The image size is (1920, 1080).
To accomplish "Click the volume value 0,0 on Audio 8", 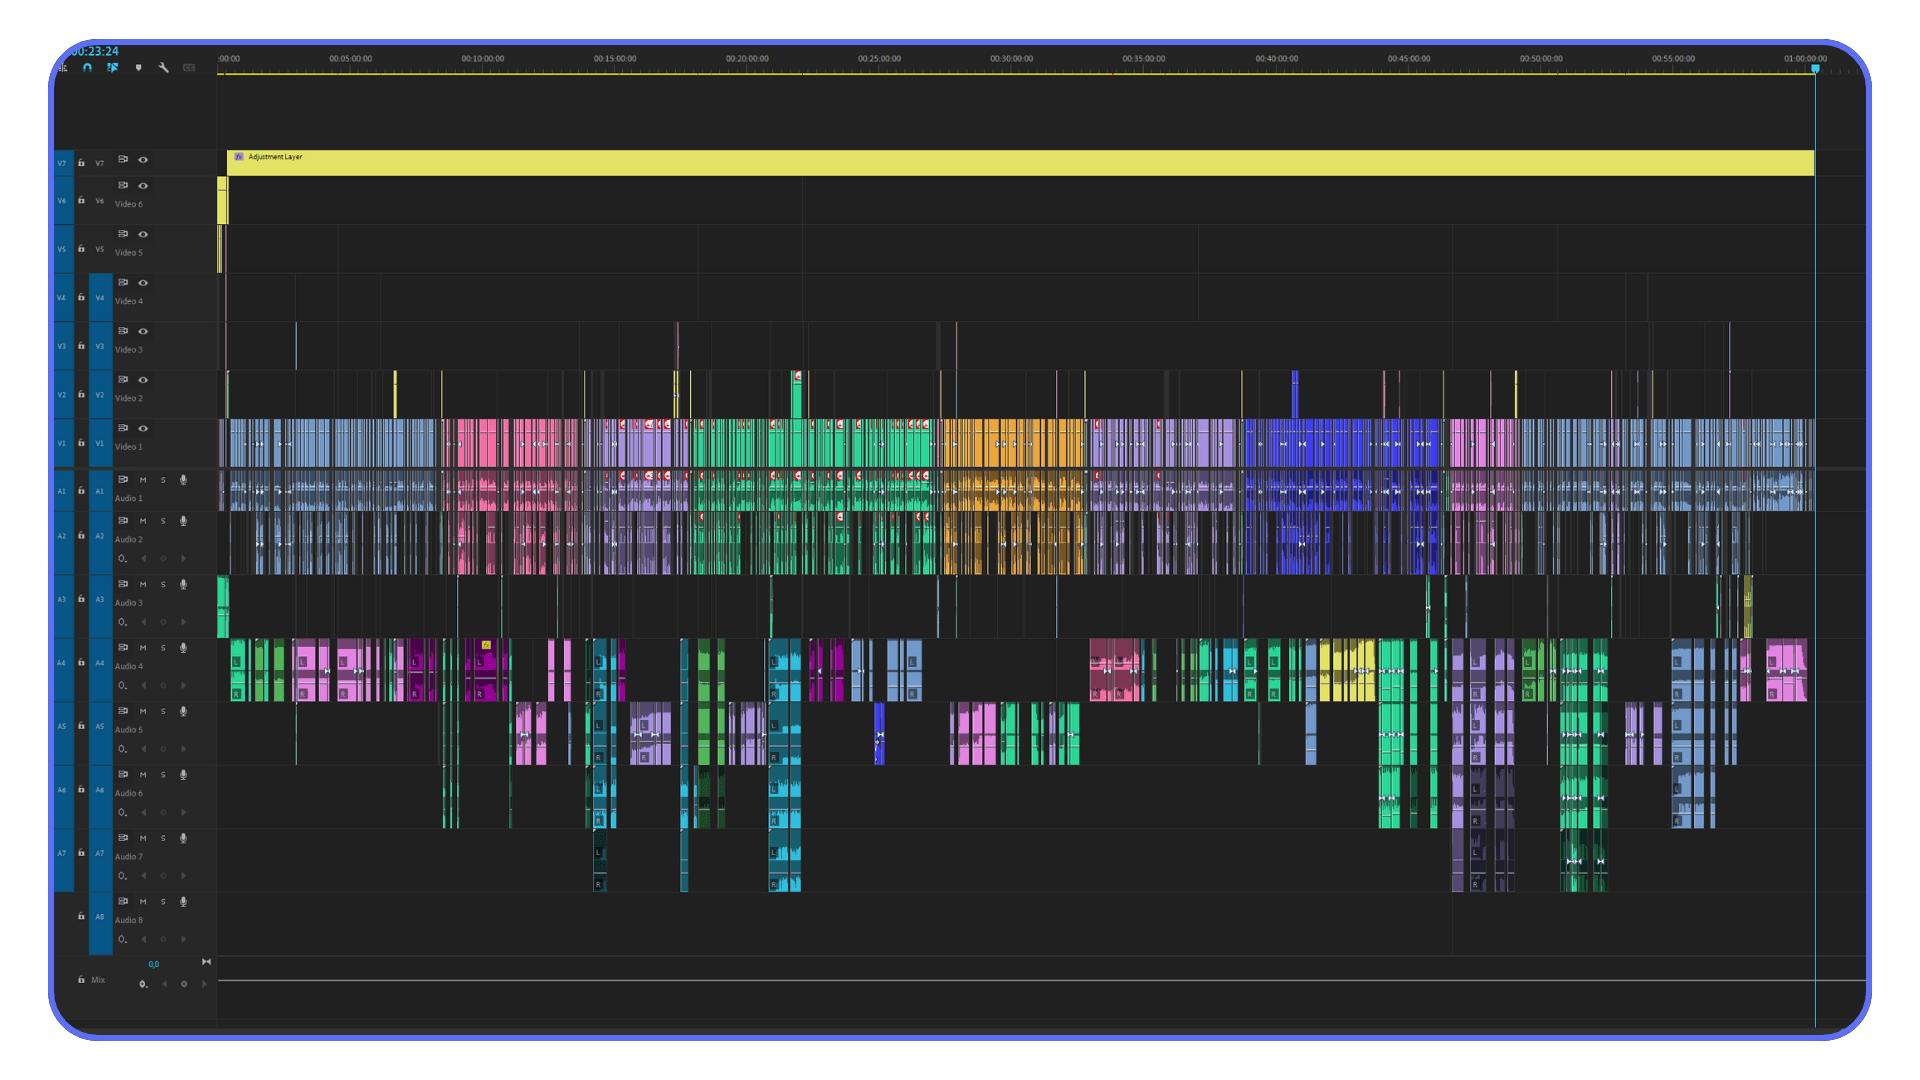I will click(155, 963).
